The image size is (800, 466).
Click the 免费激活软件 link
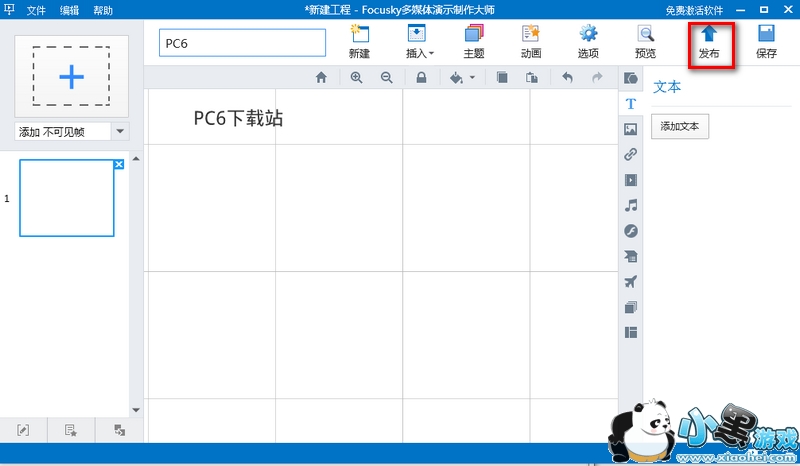694,10
